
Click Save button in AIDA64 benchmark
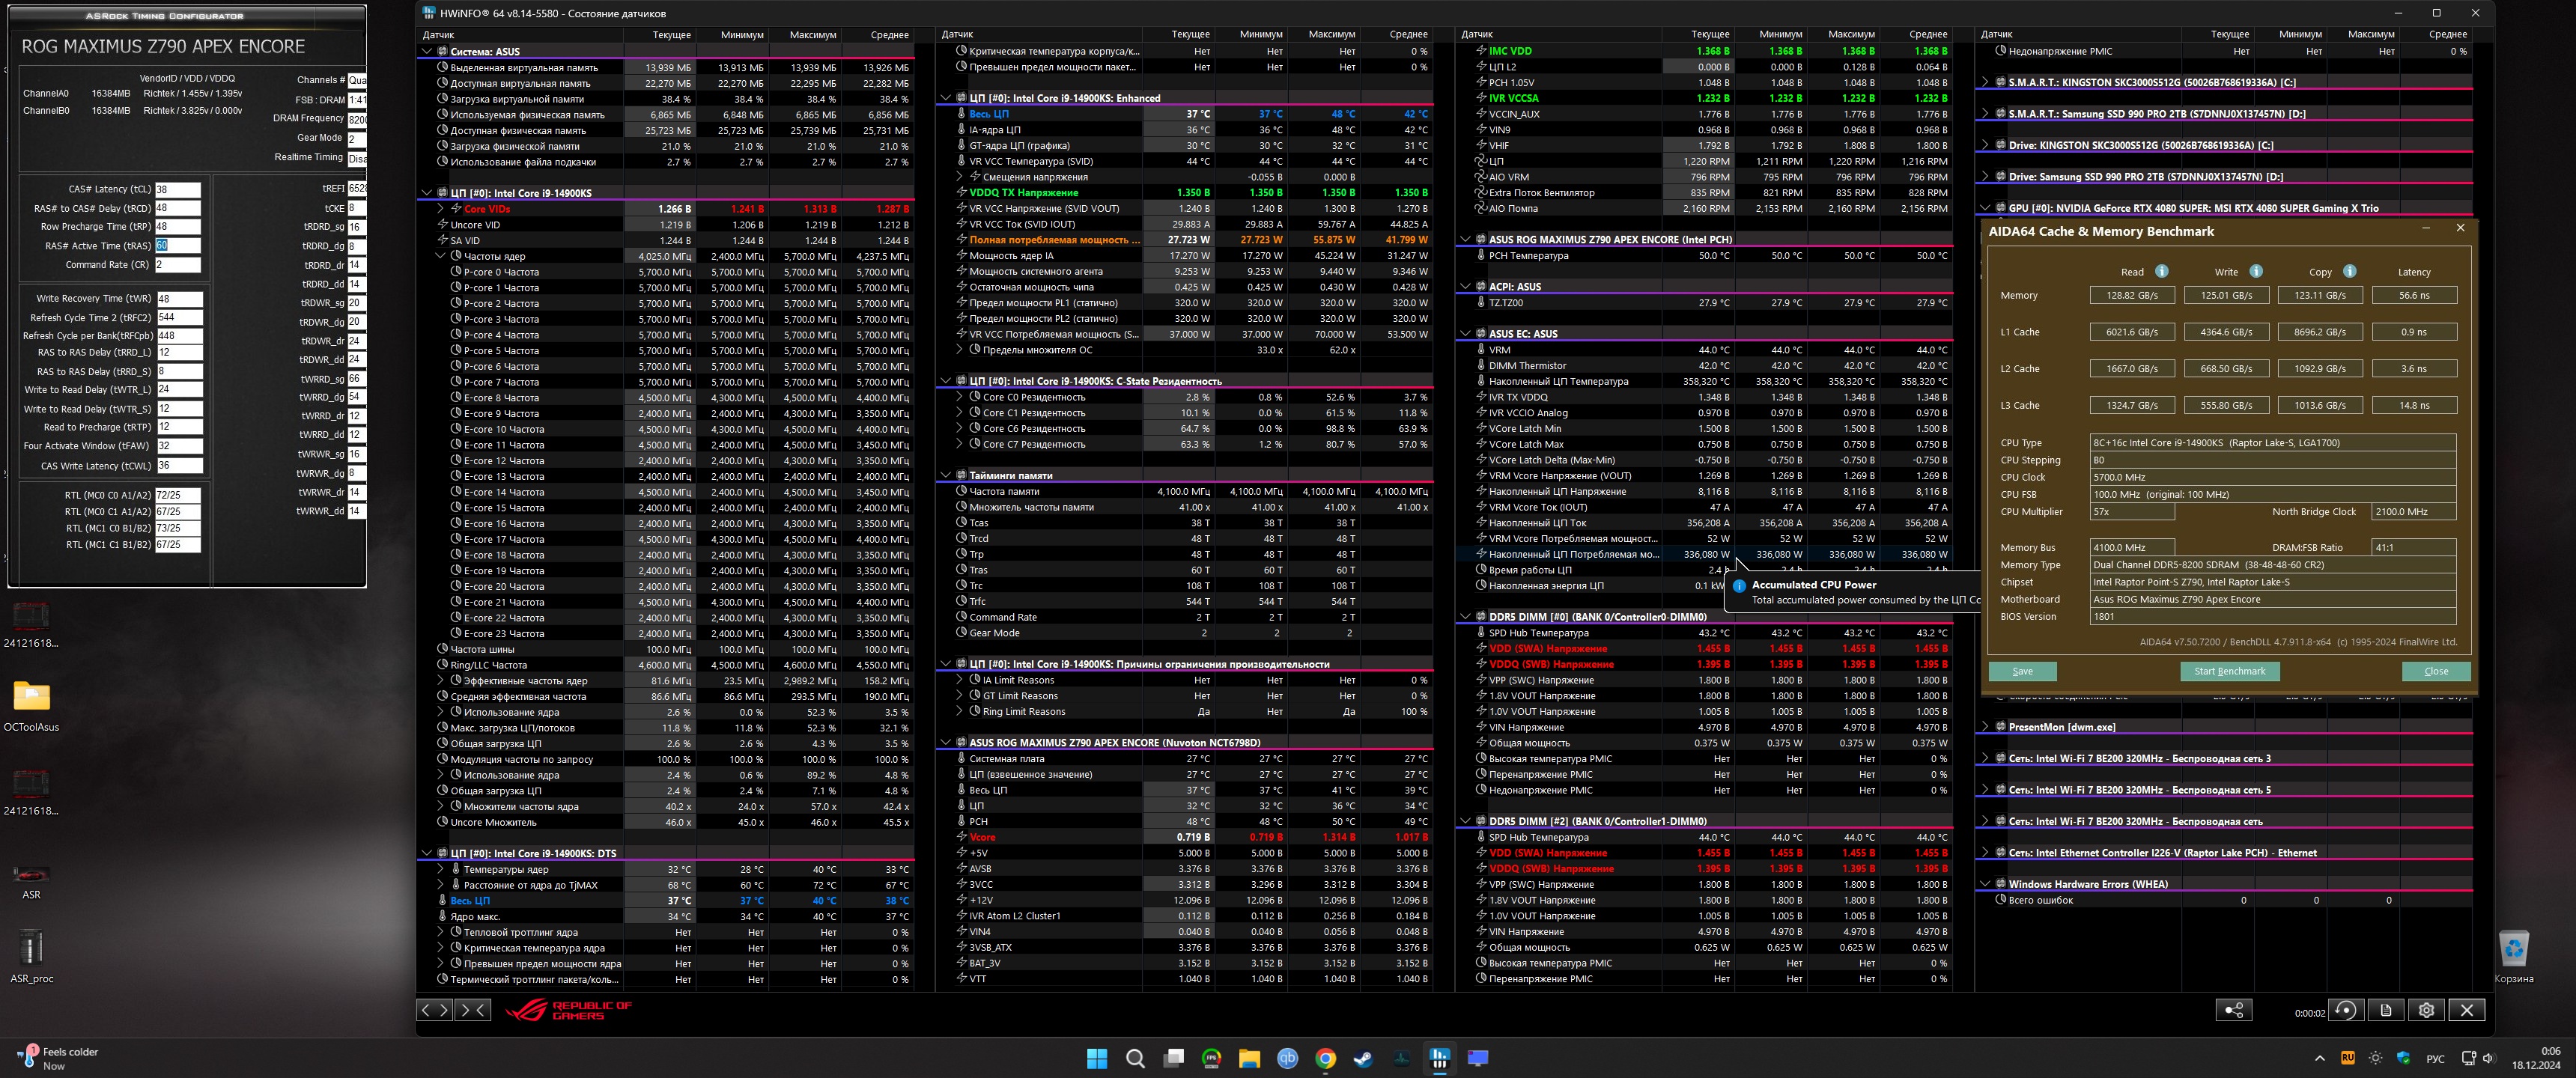click(x=2022, y=671)
